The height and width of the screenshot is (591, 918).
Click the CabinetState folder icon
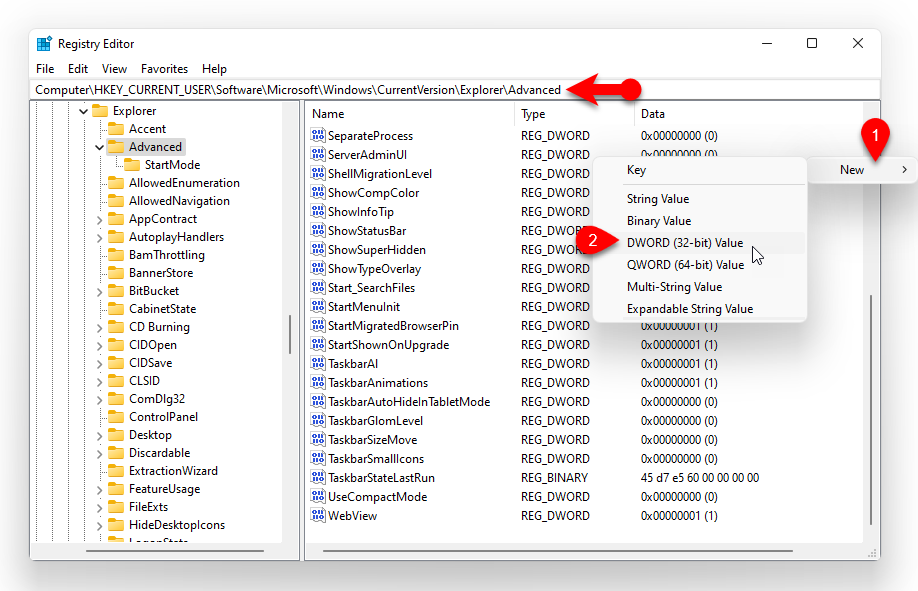[116, 309]
